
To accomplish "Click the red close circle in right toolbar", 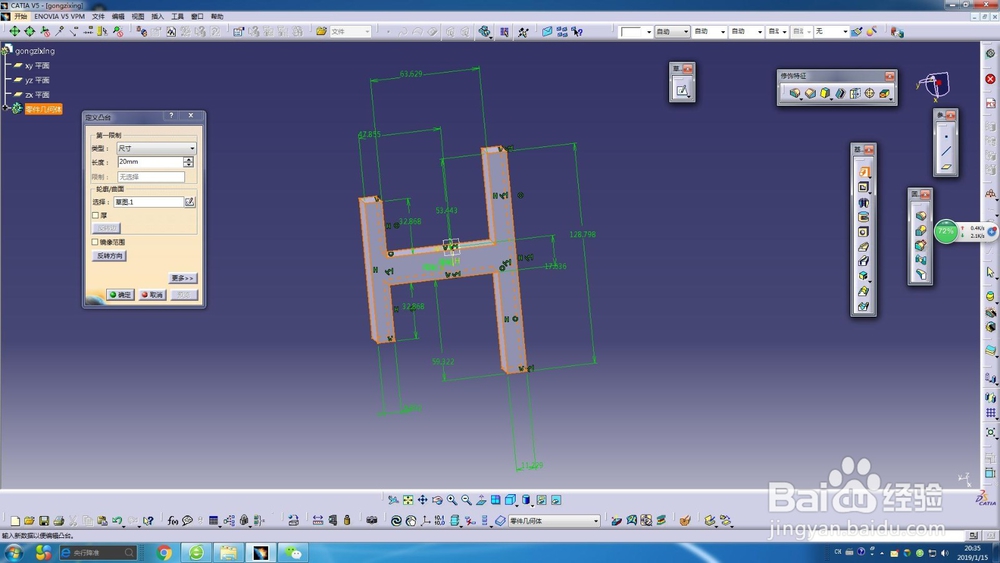I will pyautogui.click(x=990, y=79).
